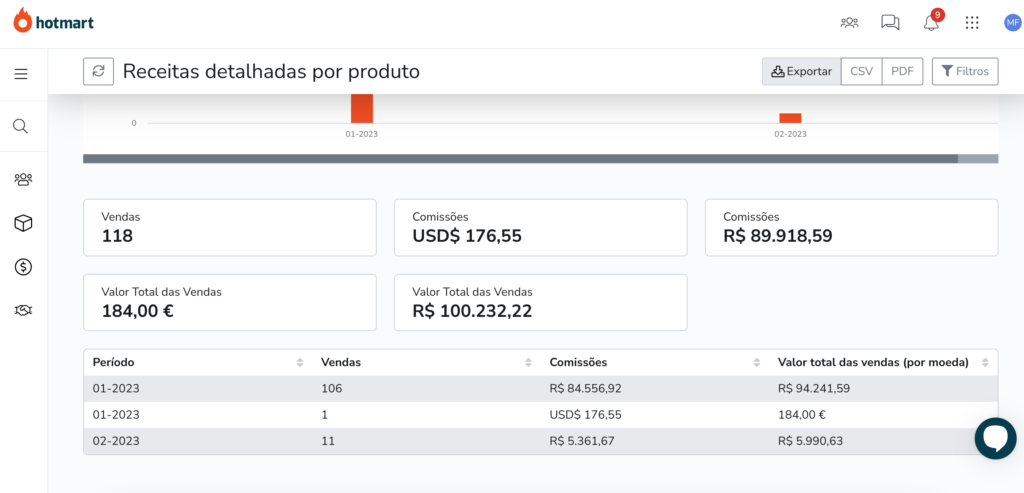Viewport: 1024px width, 493px height.
Task: Click the search magnifier icon in sidebar
Action: pyautogui.click(x=21, y=126)
